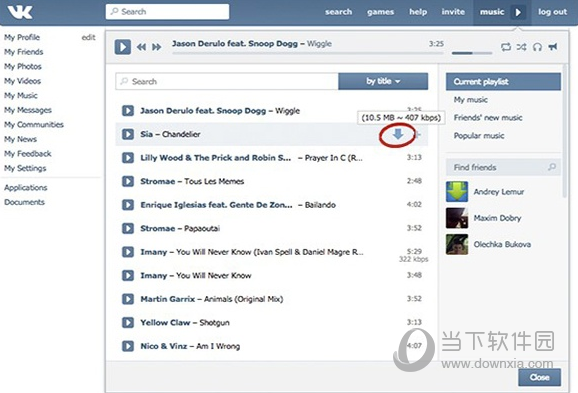Screen dimensions: 578x393
Task: Click the Find friends search field
Action: pos(503,167)
